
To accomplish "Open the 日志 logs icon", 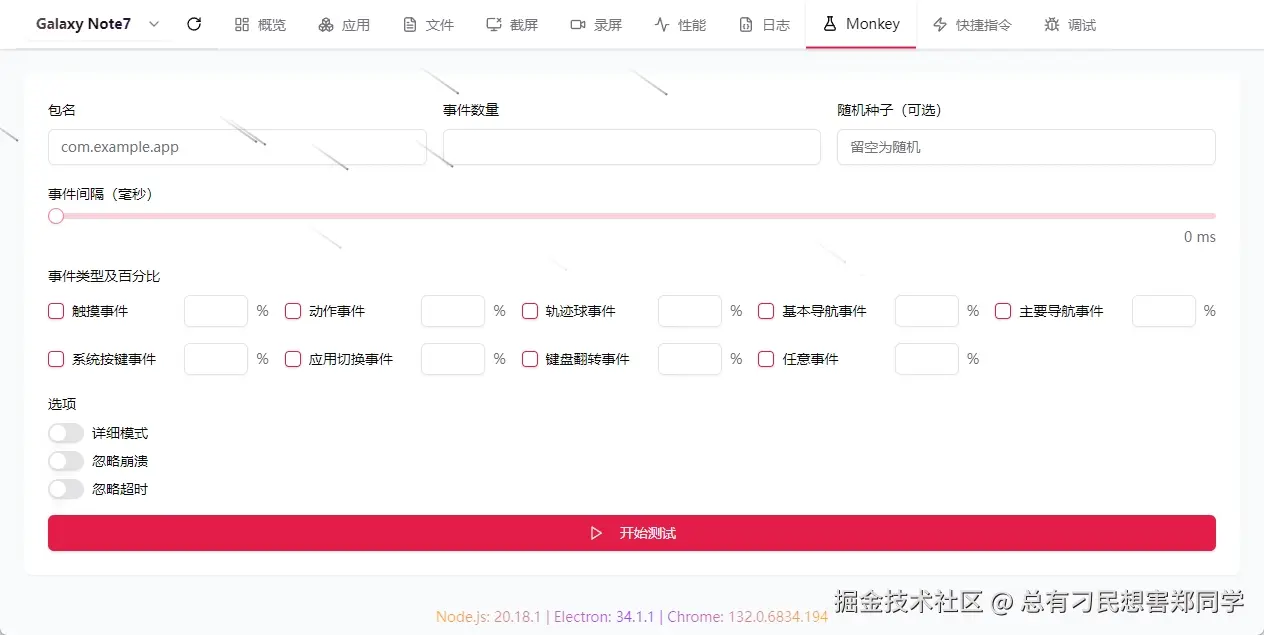I will 746,24.
